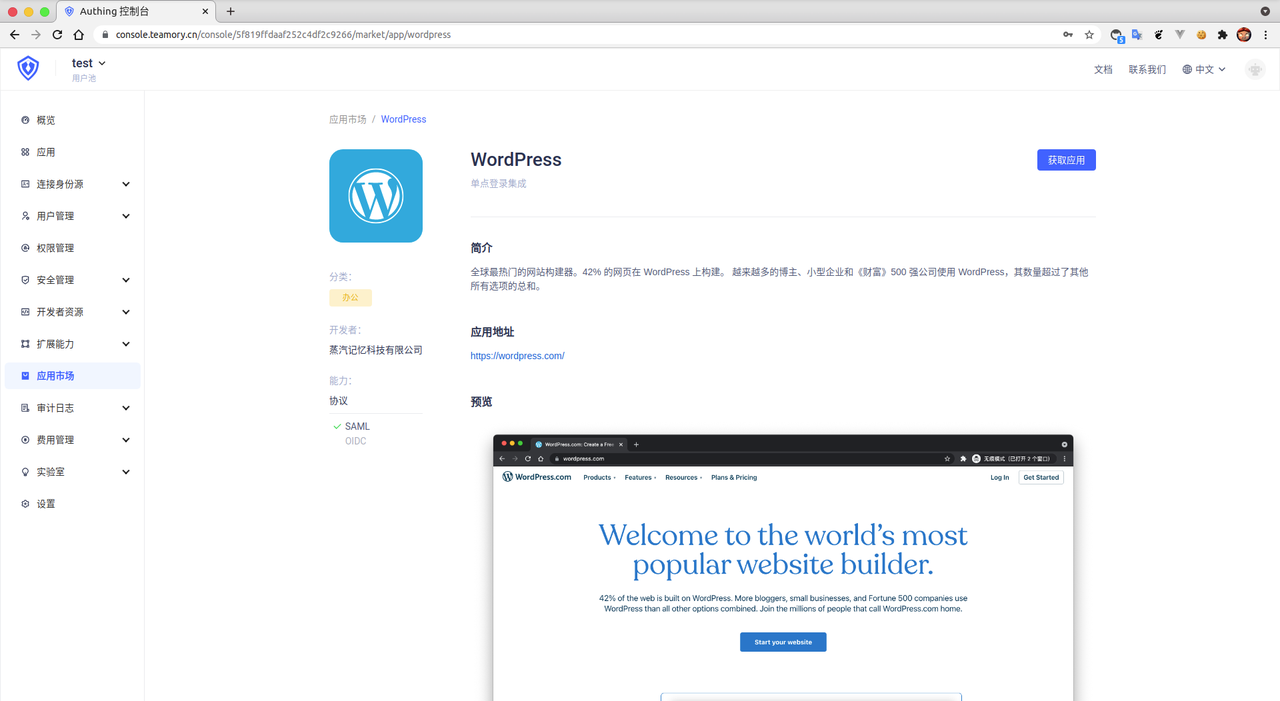
Task: Click the 蒸汽记忆科技有限公司 developer name
Action: [x=376, y=350]
